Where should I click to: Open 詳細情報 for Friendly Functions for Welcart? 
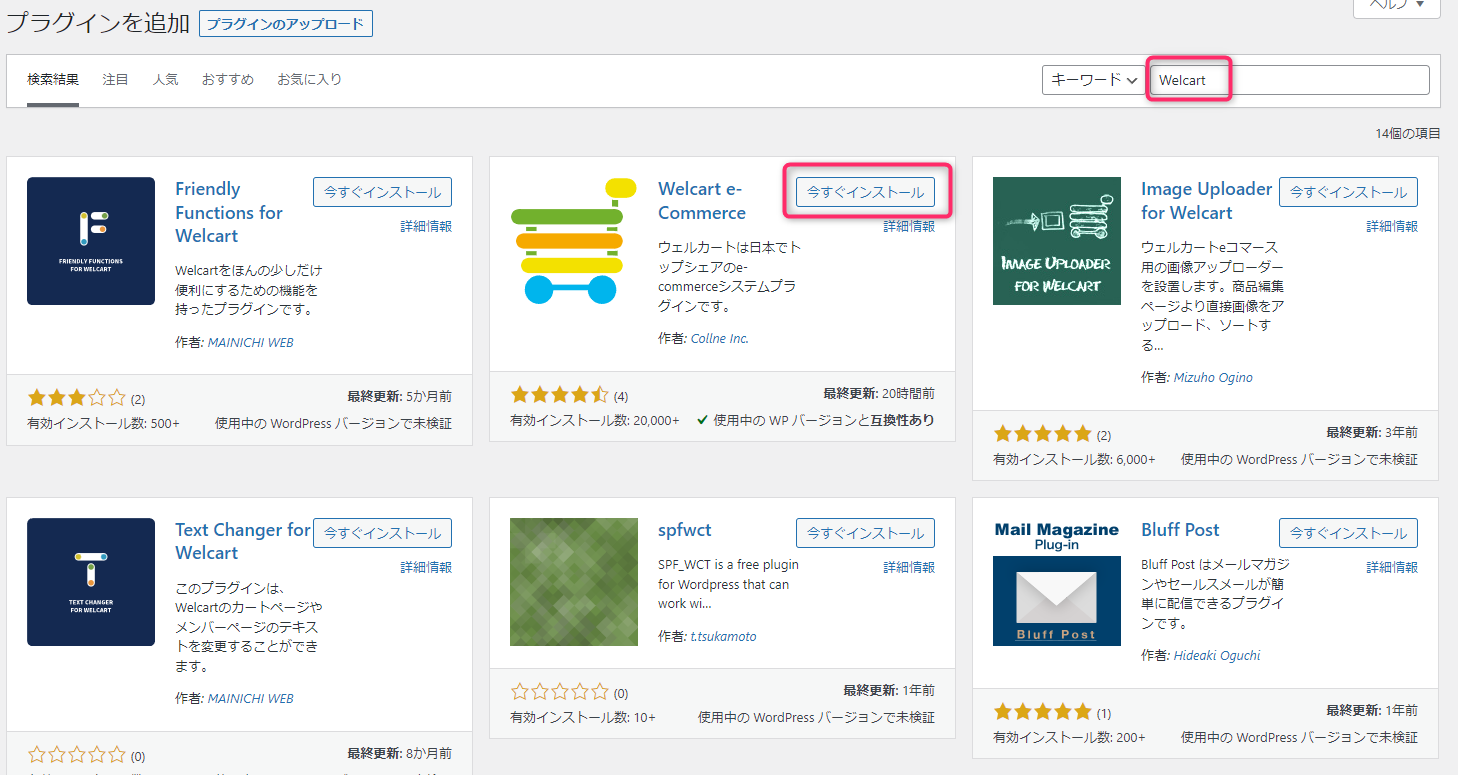pyautogui.click(x=426, y=227)
